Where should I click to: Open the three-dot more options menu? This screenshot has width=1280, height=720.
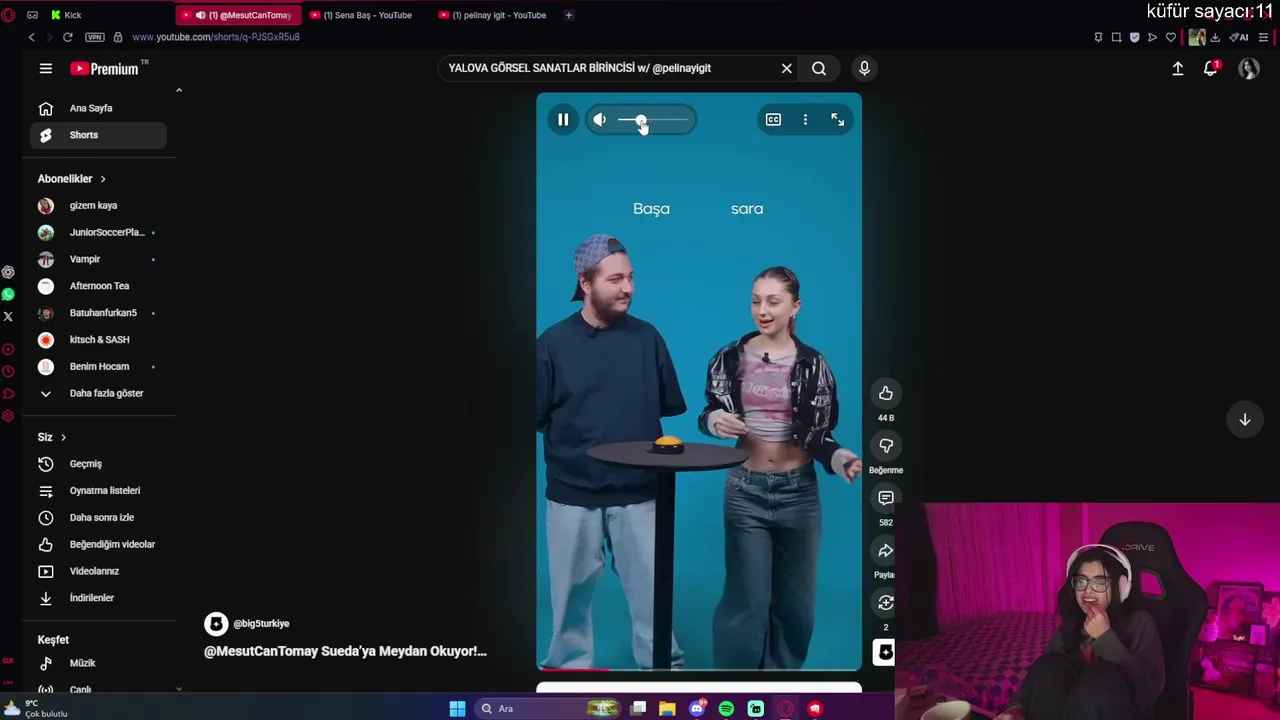pyautogui.click(x=805, y=120)
